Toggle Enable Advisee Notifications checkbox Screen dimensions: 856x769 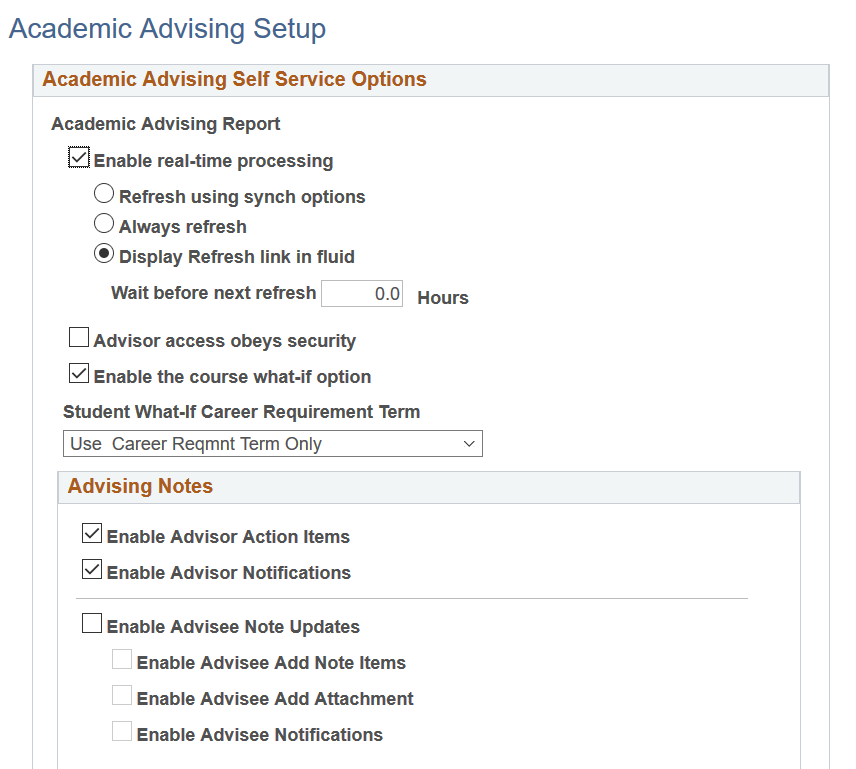(x=122, y=733)
